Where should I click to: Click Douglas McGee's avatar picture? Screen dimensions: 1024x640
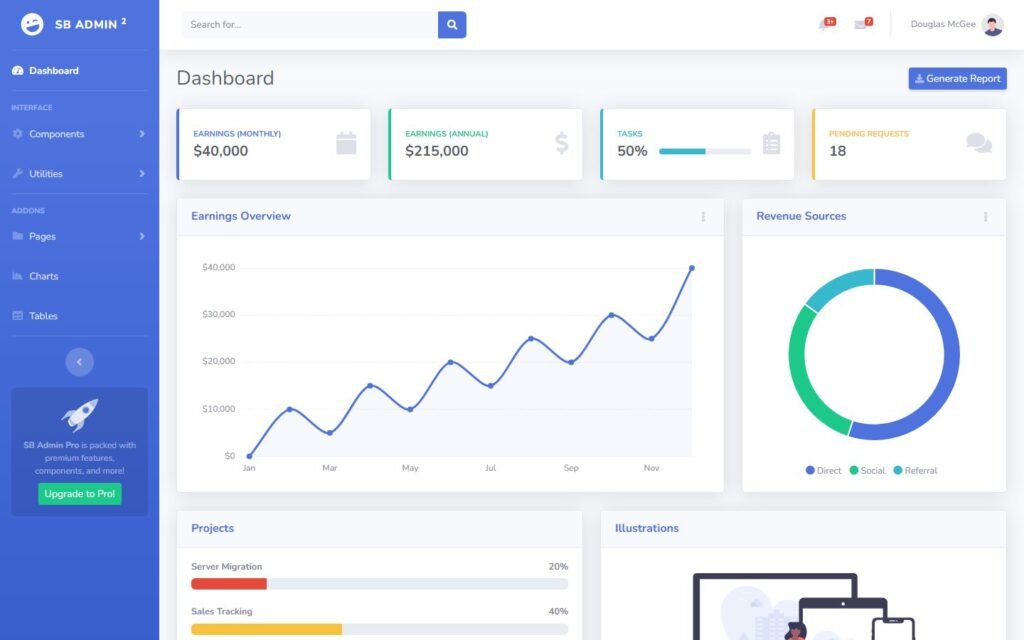[x=993, y=25]
